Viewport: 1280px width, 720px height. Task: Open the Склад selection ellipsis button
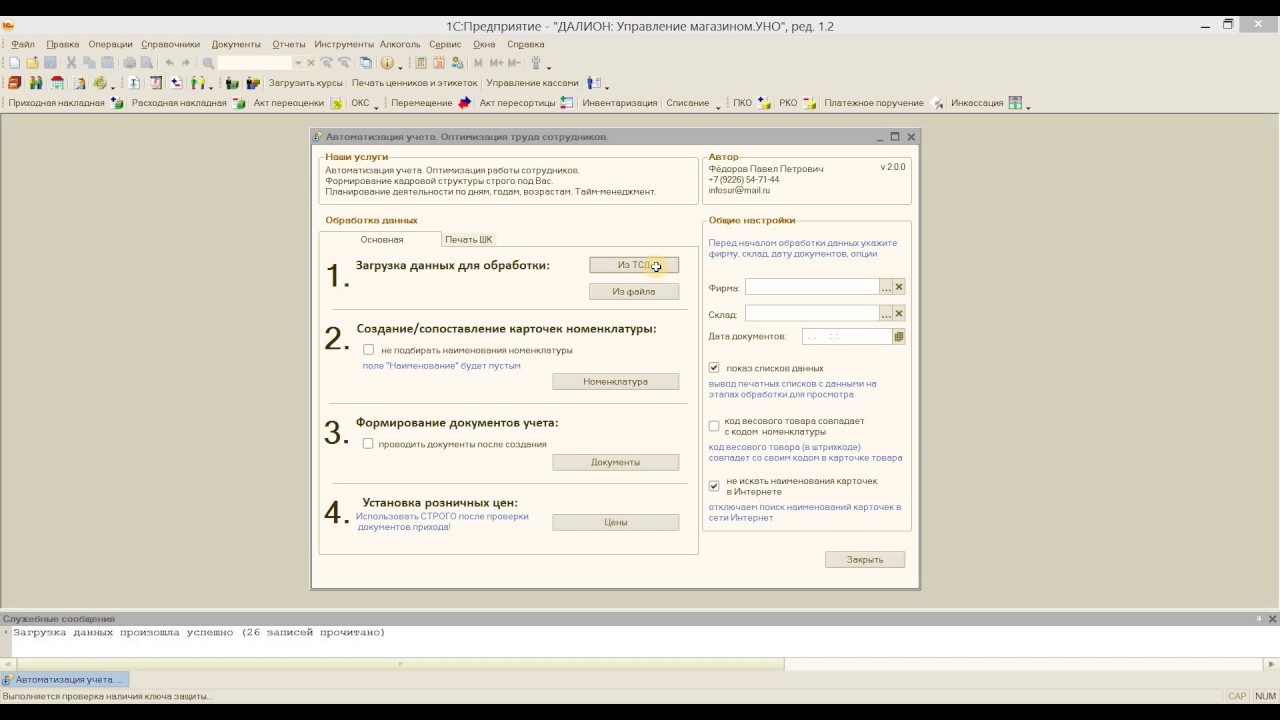click(x=886, y=314)
